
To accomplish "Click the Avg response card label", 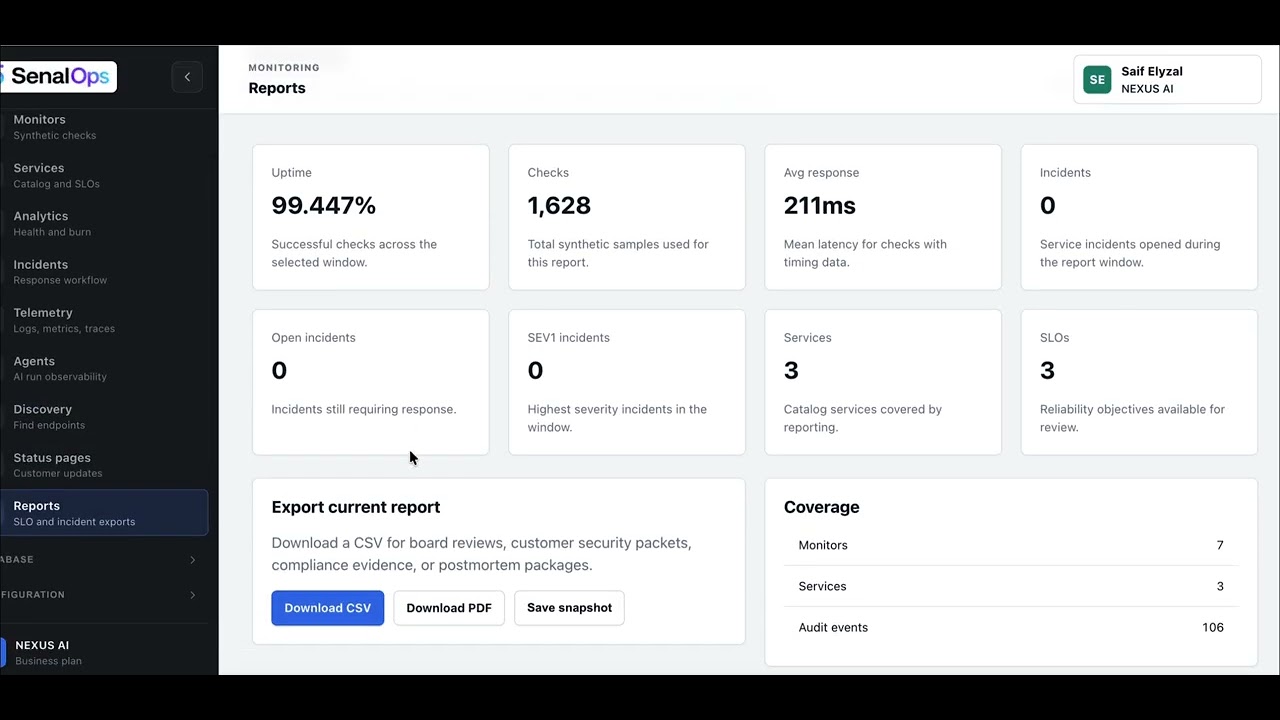I will pos(821,173).
